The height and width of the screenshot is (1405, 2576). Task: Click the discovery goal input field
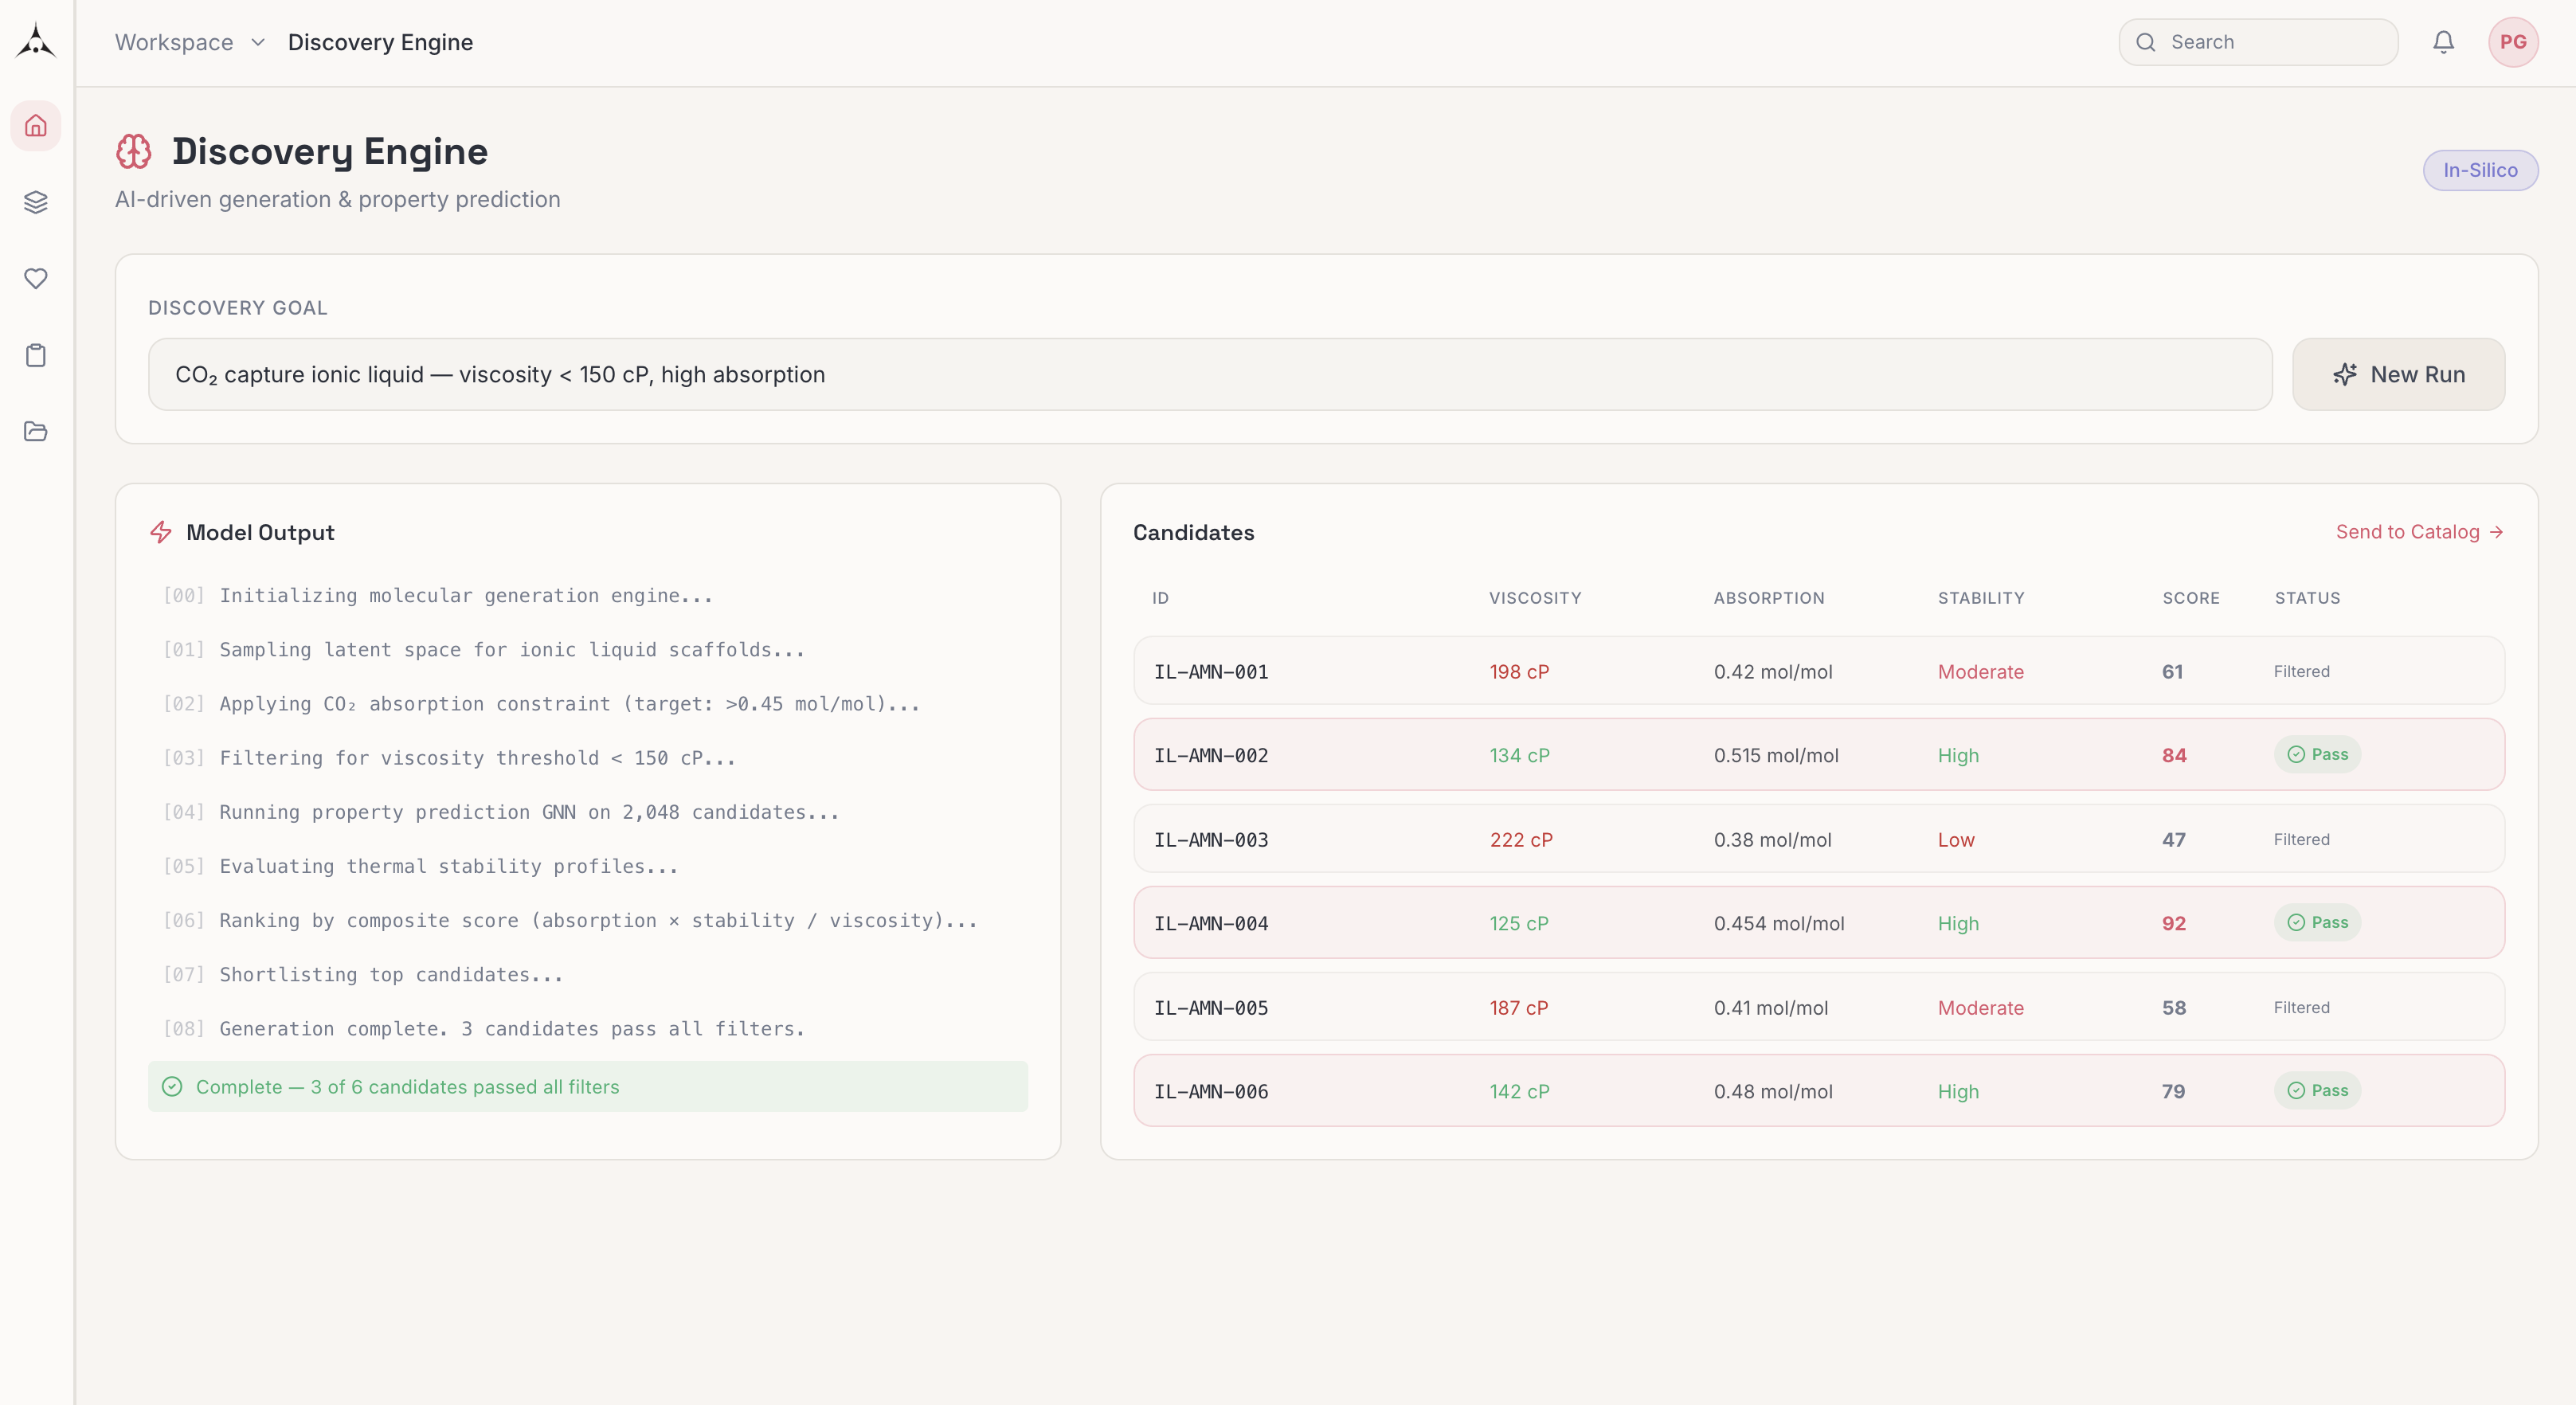pyautogui.click(x=1209, y=374)
